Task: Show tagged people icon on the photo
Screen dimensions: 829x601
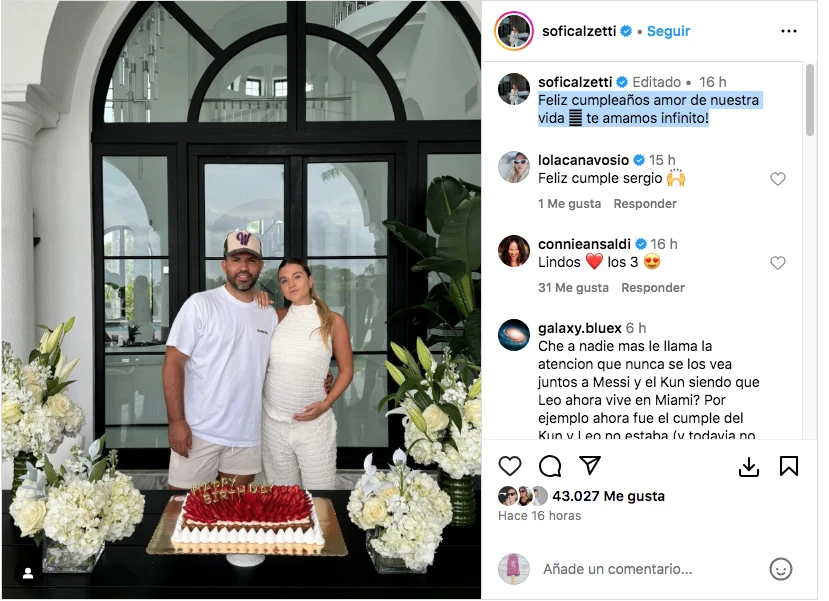Action: click(27, 573)
